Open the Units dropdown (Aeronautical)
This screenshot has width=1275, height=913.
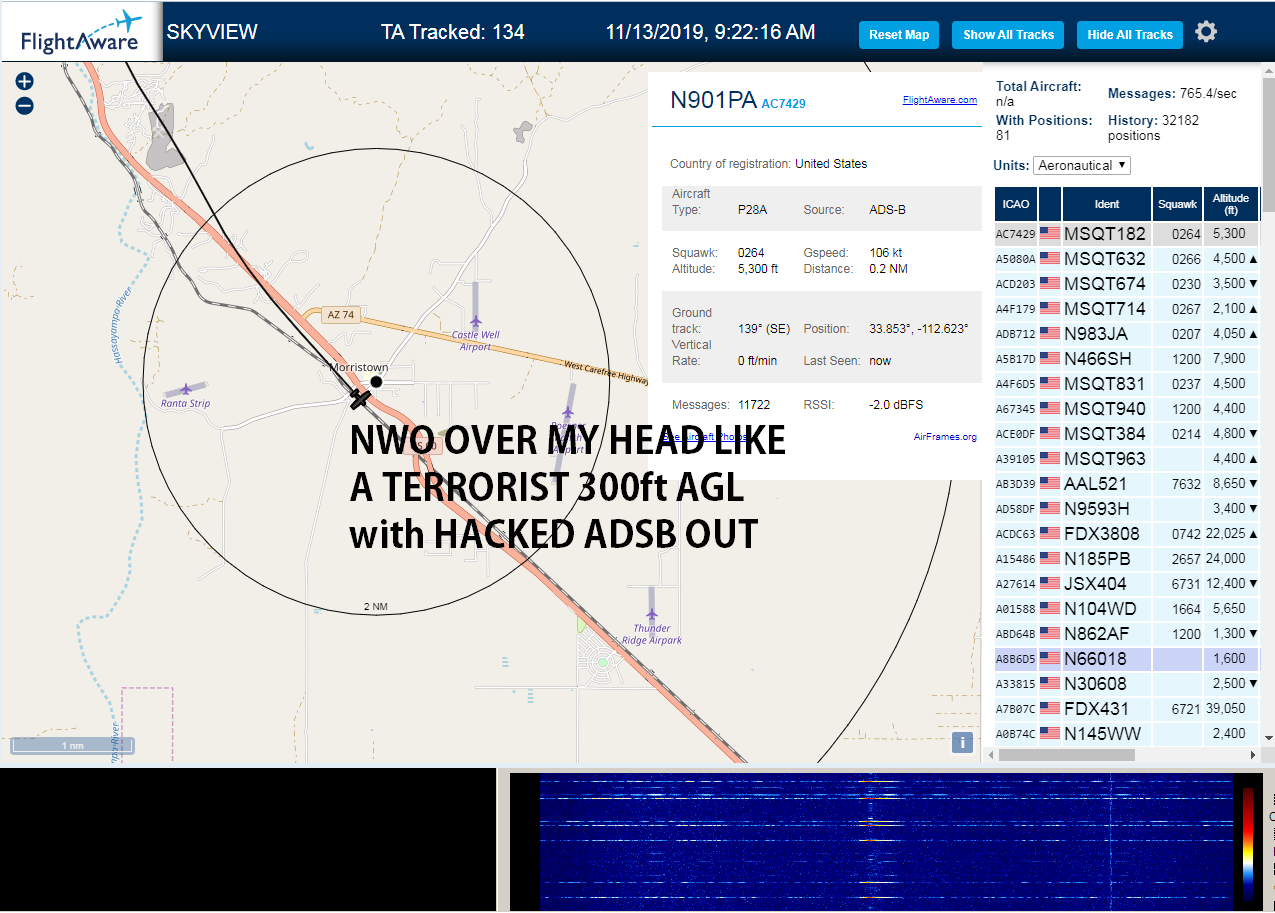pos(1083,165)
